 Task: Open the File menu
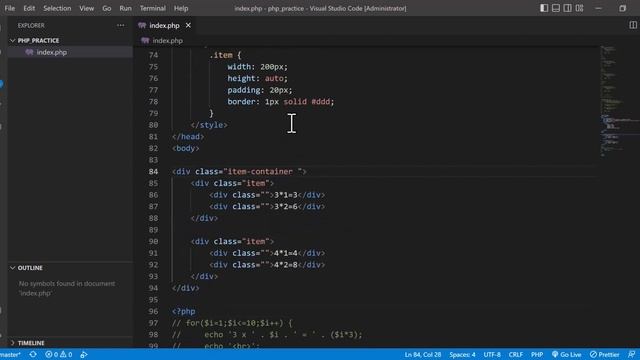pyautogui.click(x=10, y=8)
